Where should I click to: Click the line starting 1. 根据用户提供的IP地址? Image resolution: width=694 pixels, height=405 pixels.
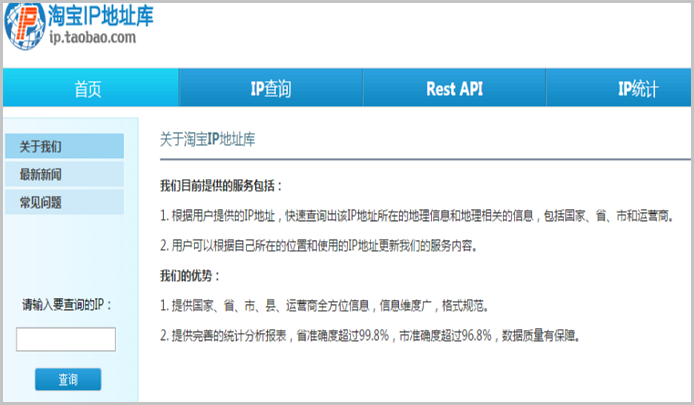(x=417, y=216)
